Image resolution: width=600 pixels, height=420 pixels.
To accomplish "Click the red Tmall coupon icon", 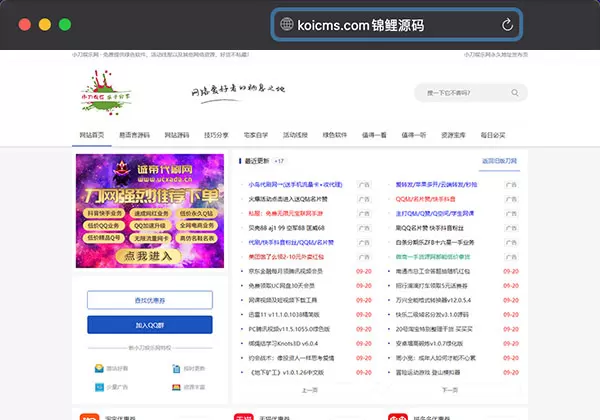I will pos(243,417).
